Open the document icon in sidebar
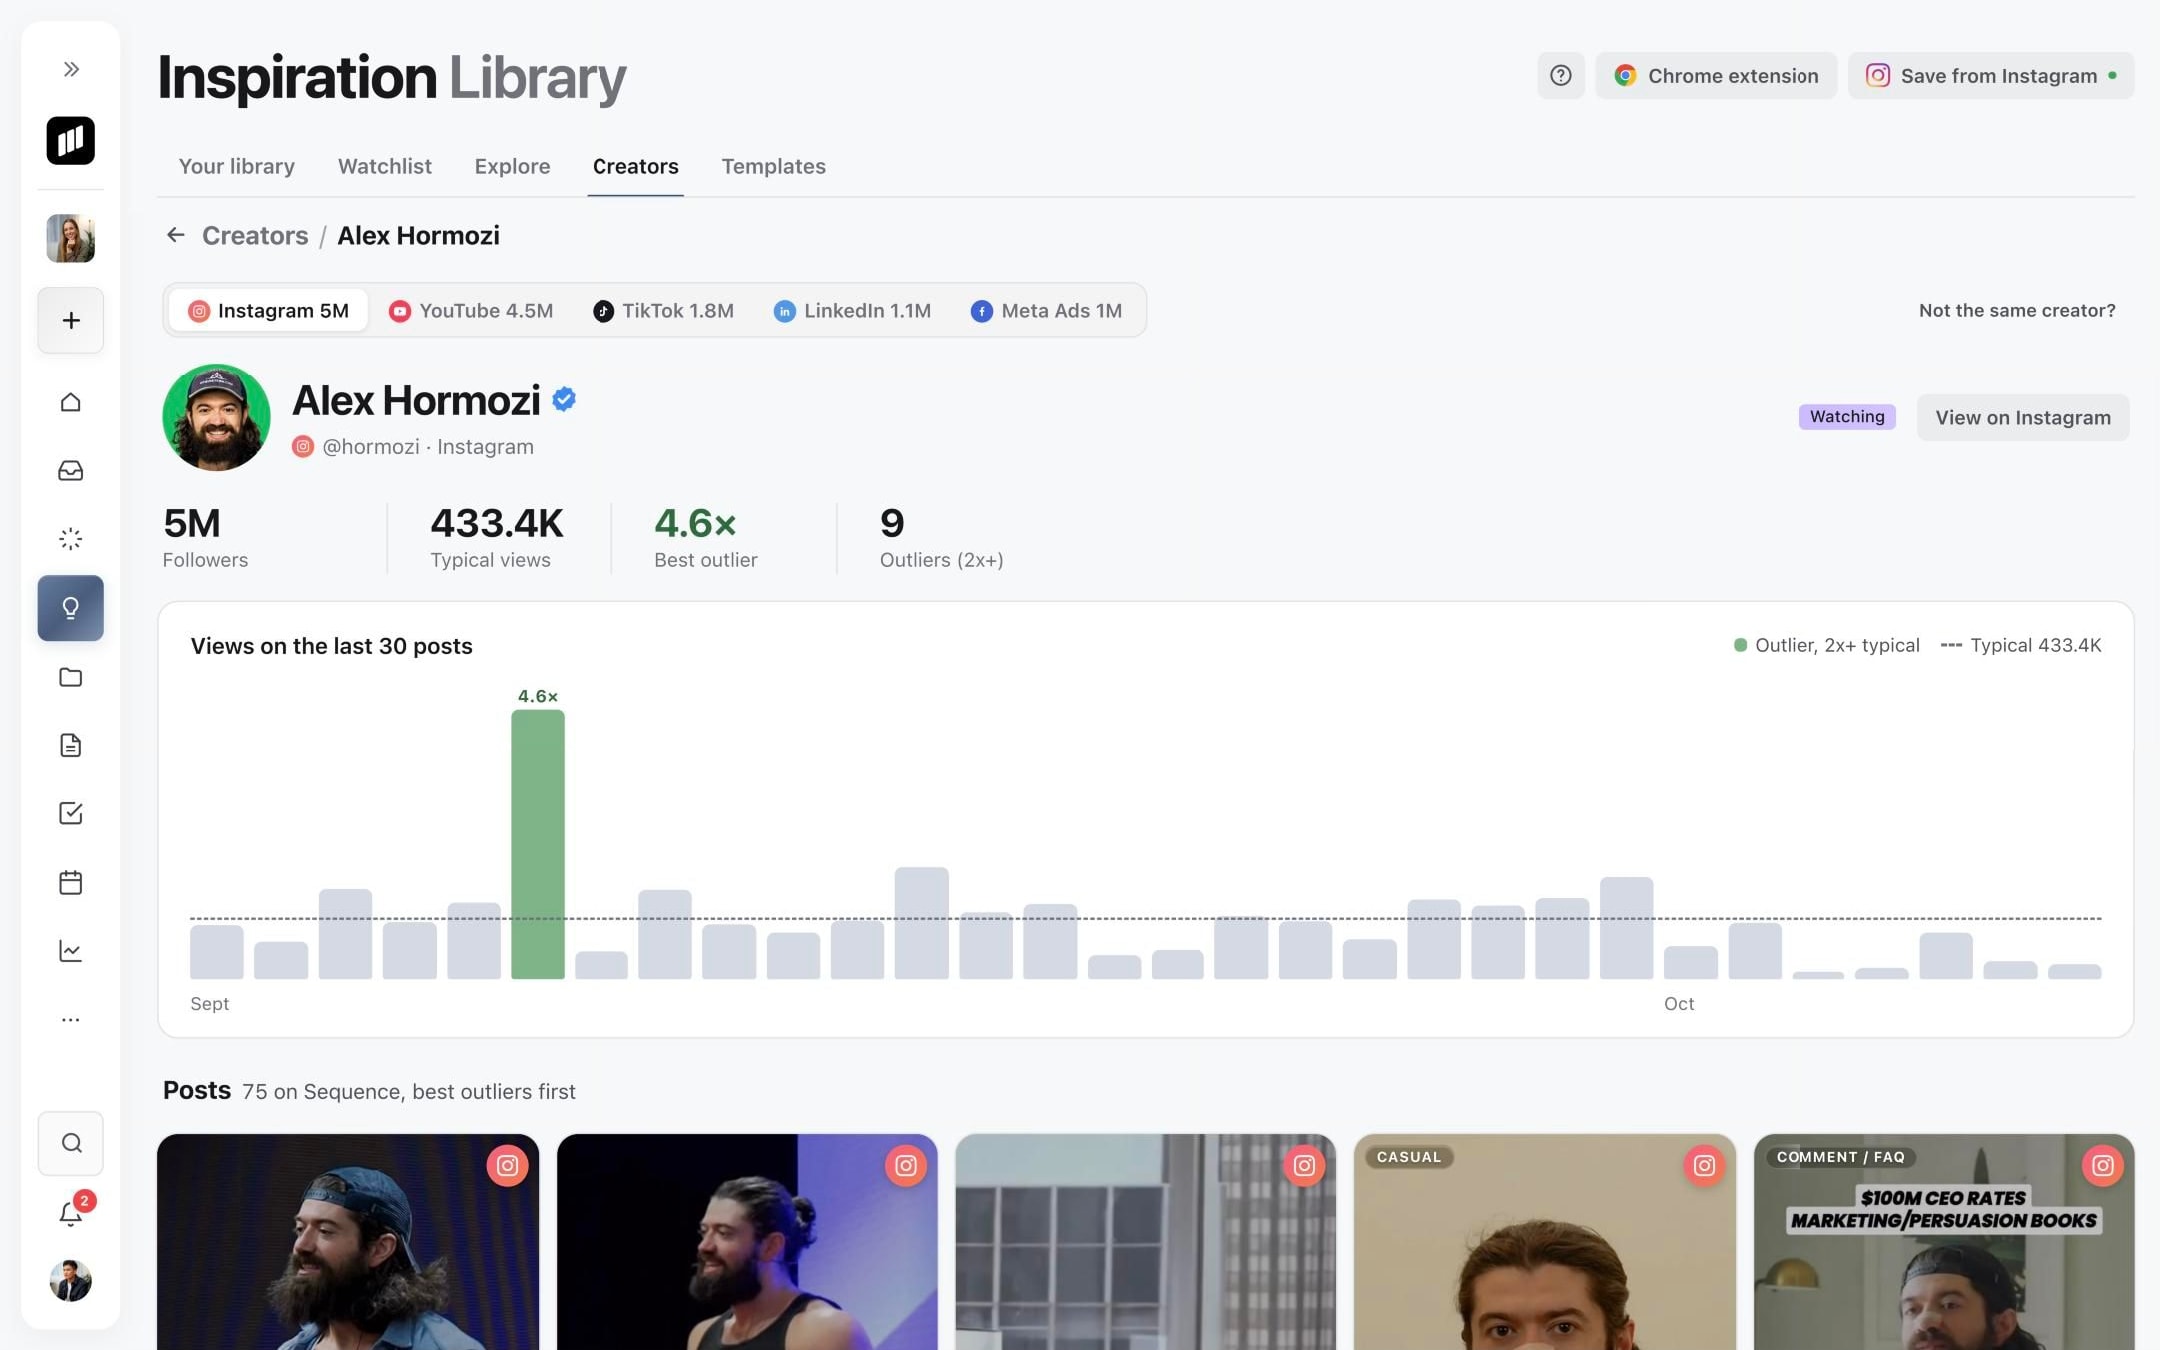This screenshot has height=1350, width=2160. coord(71,745)
